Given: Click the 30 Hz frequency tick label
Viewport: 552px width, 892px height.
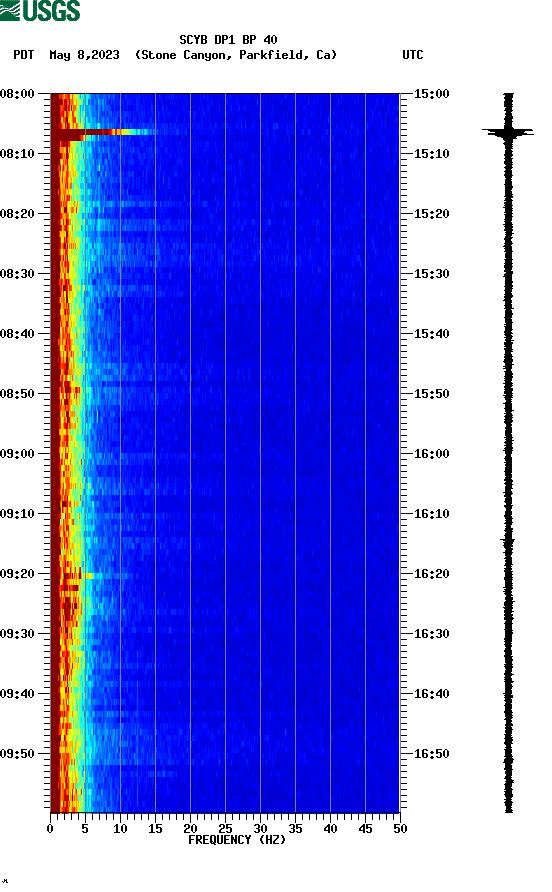Looking at the screenshot, I should [261, 829].
